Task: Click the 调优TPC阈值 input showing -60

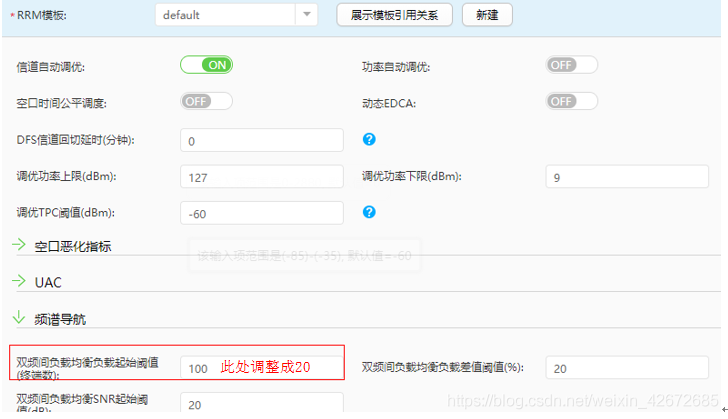Action: (262, 213)
